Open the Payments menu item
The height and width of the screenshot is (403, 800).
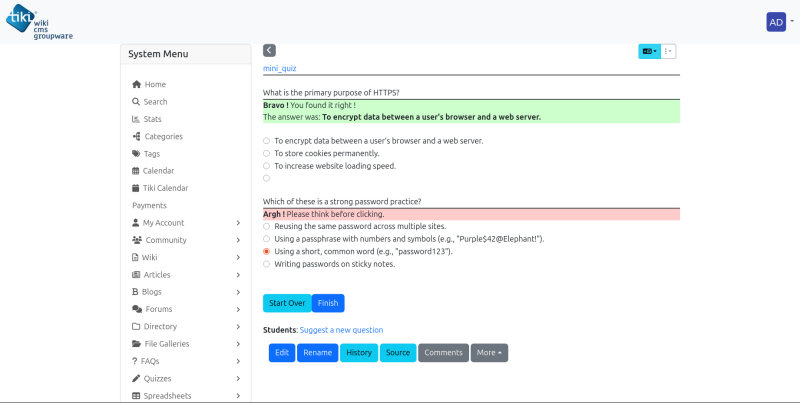[149, 206]
